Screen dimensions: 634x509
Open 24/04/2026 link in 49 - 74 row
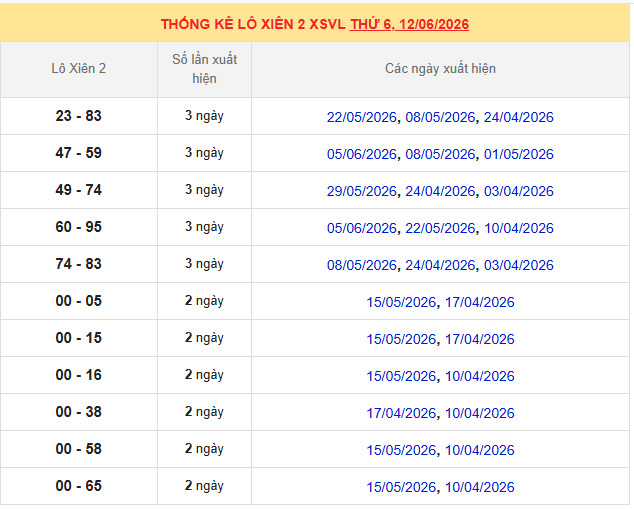(440, 191)
